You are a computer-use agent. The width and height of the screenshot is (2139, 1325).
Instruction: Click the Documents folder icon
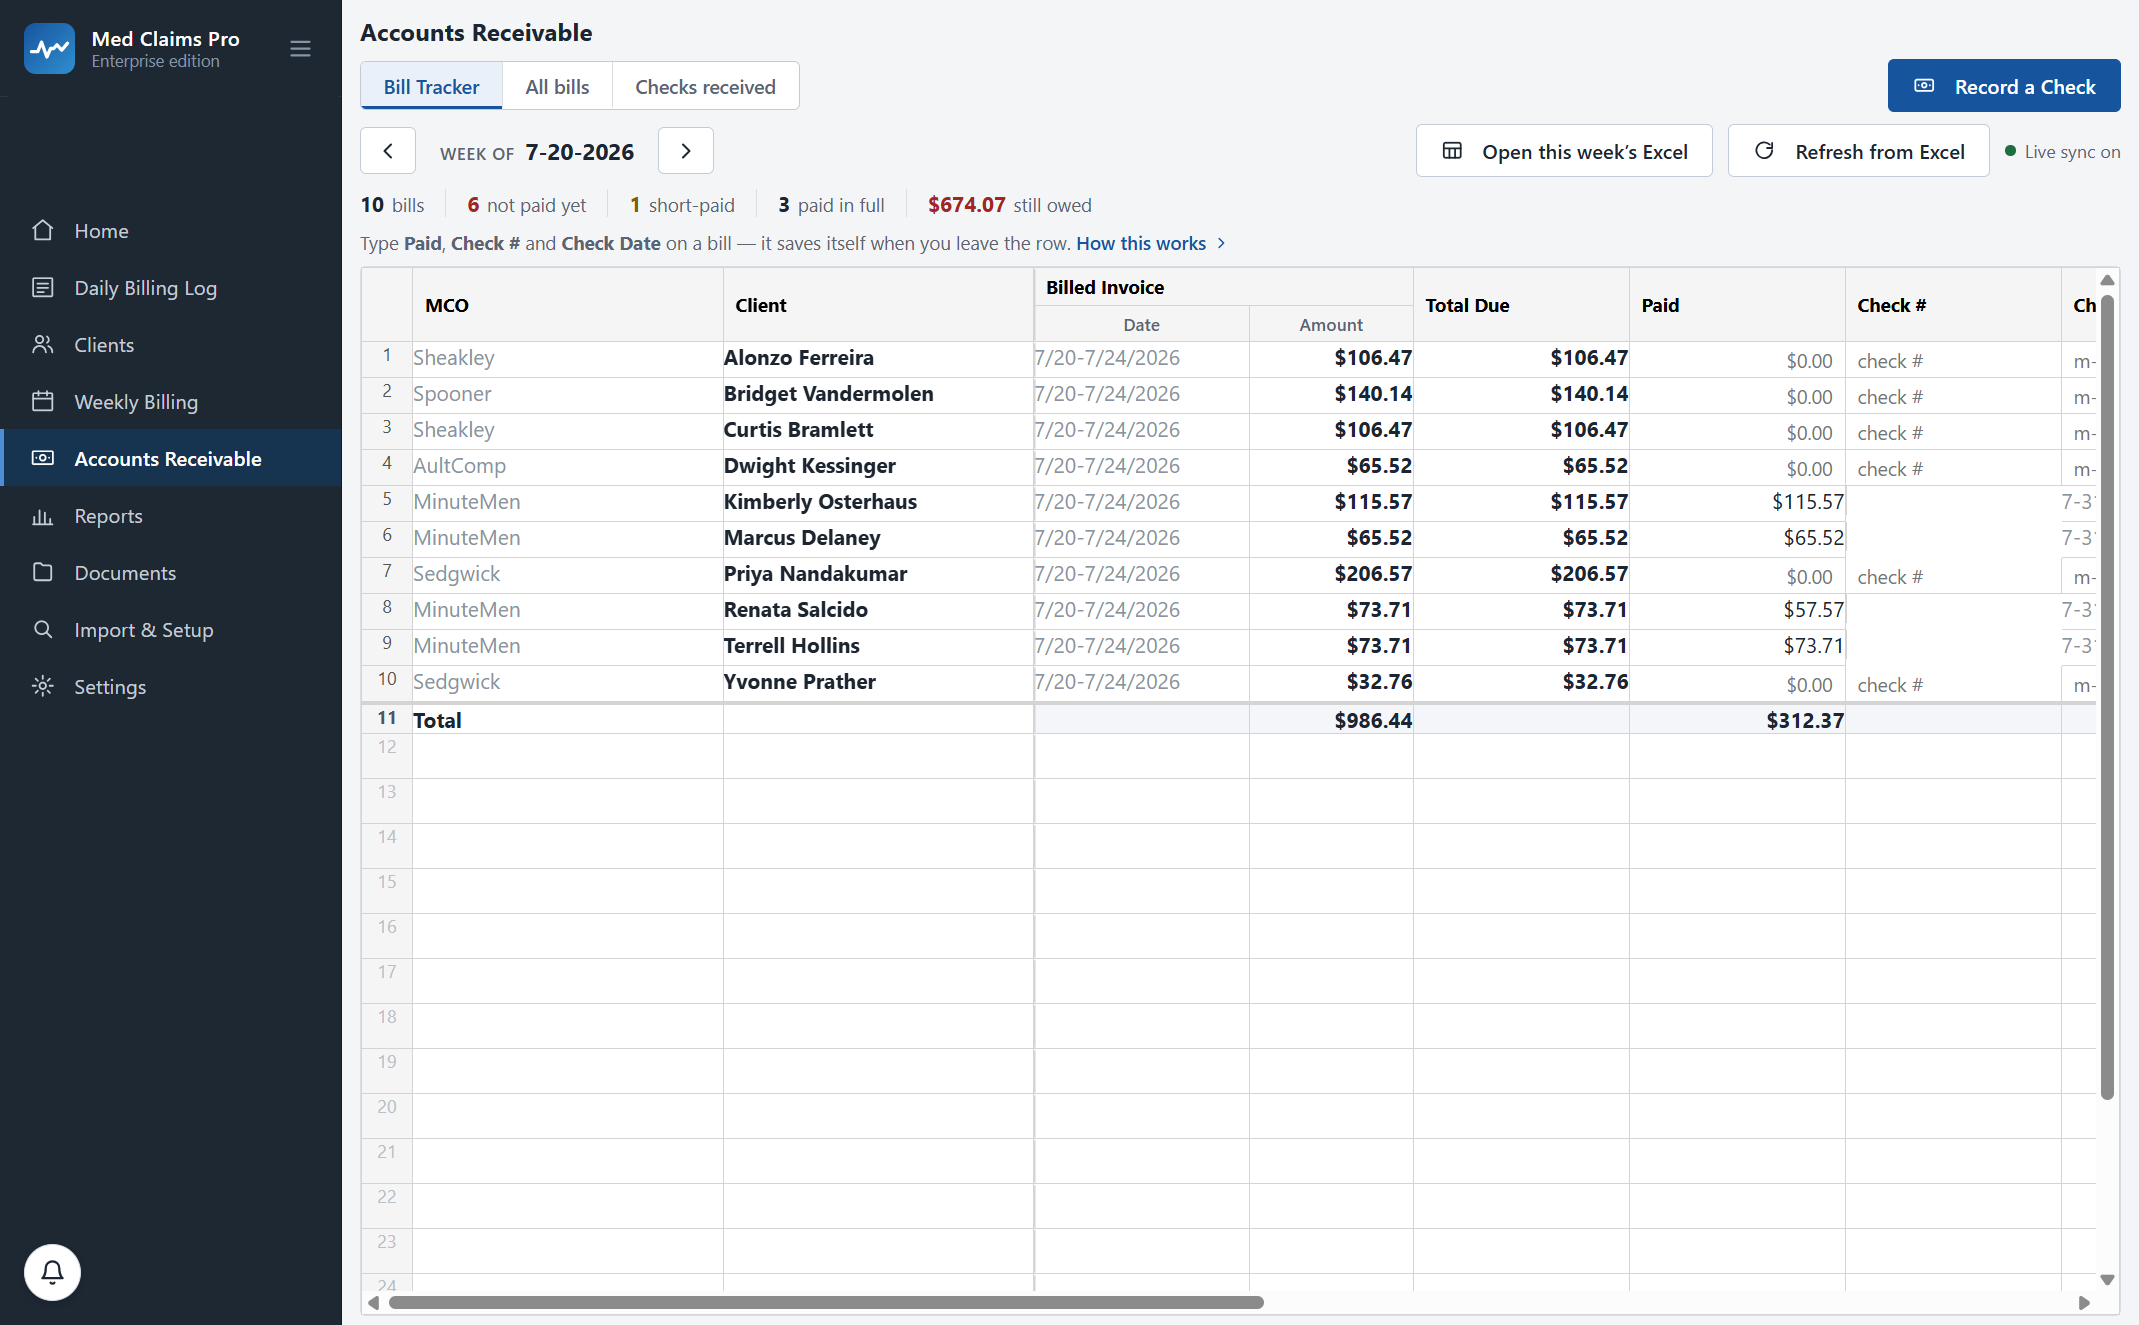(x=43, y=572)
